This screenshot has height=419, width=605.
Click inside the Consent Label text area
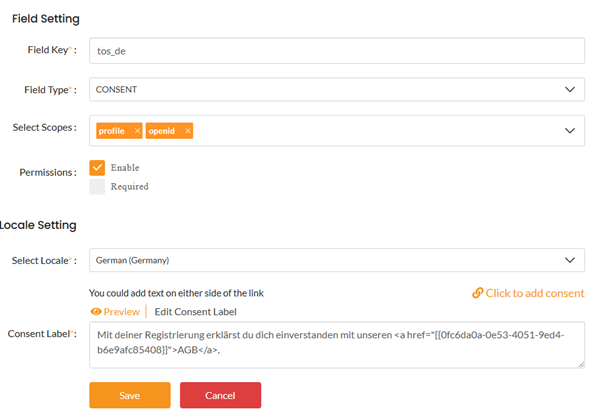click(336, 344)
